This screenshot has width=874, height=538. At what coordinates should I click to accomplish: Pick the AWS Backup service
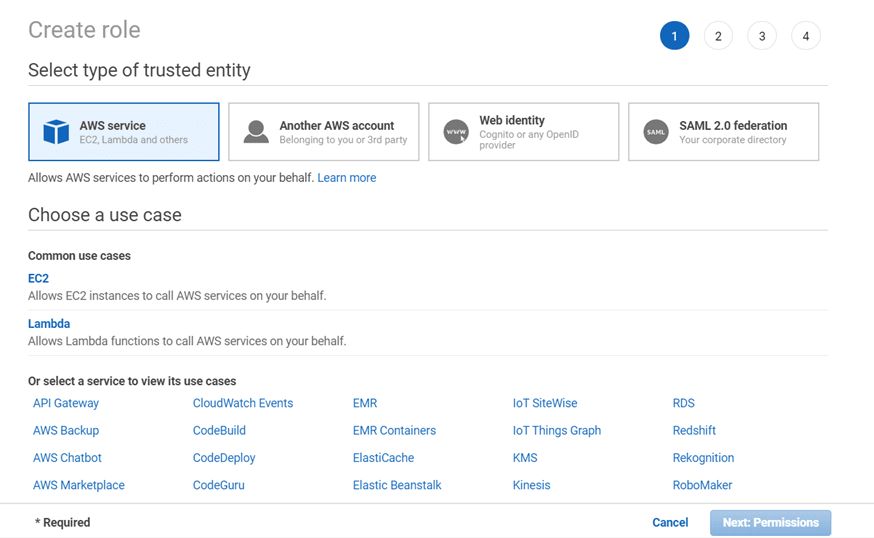tap(66, 430)
